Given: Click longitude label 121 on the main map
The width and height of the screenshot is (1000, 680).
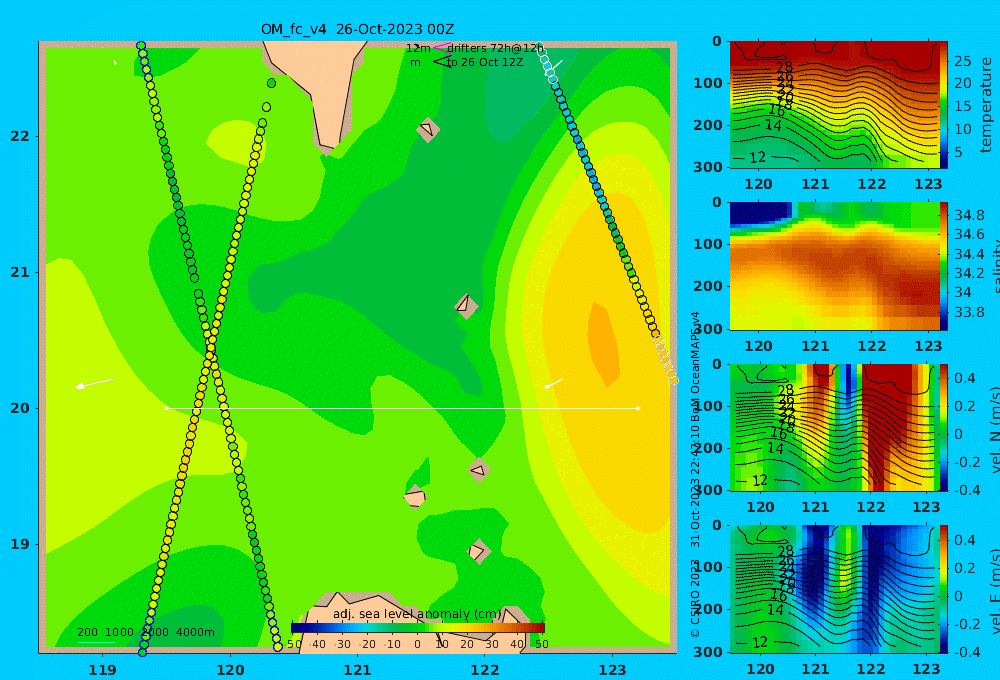Looking at the screenshot, I should [357, 670].
